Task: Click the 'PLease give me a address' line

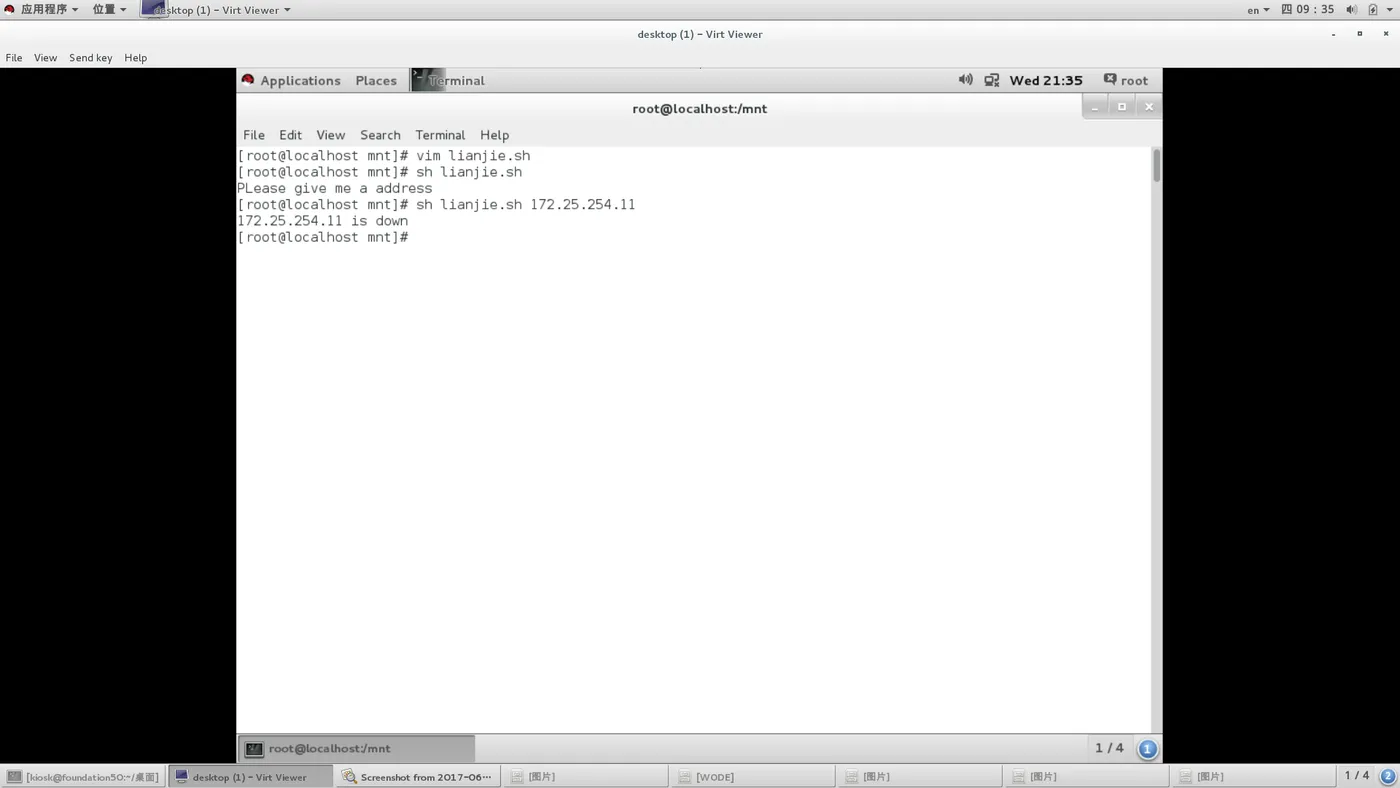Action: click(x=334, y=188)
